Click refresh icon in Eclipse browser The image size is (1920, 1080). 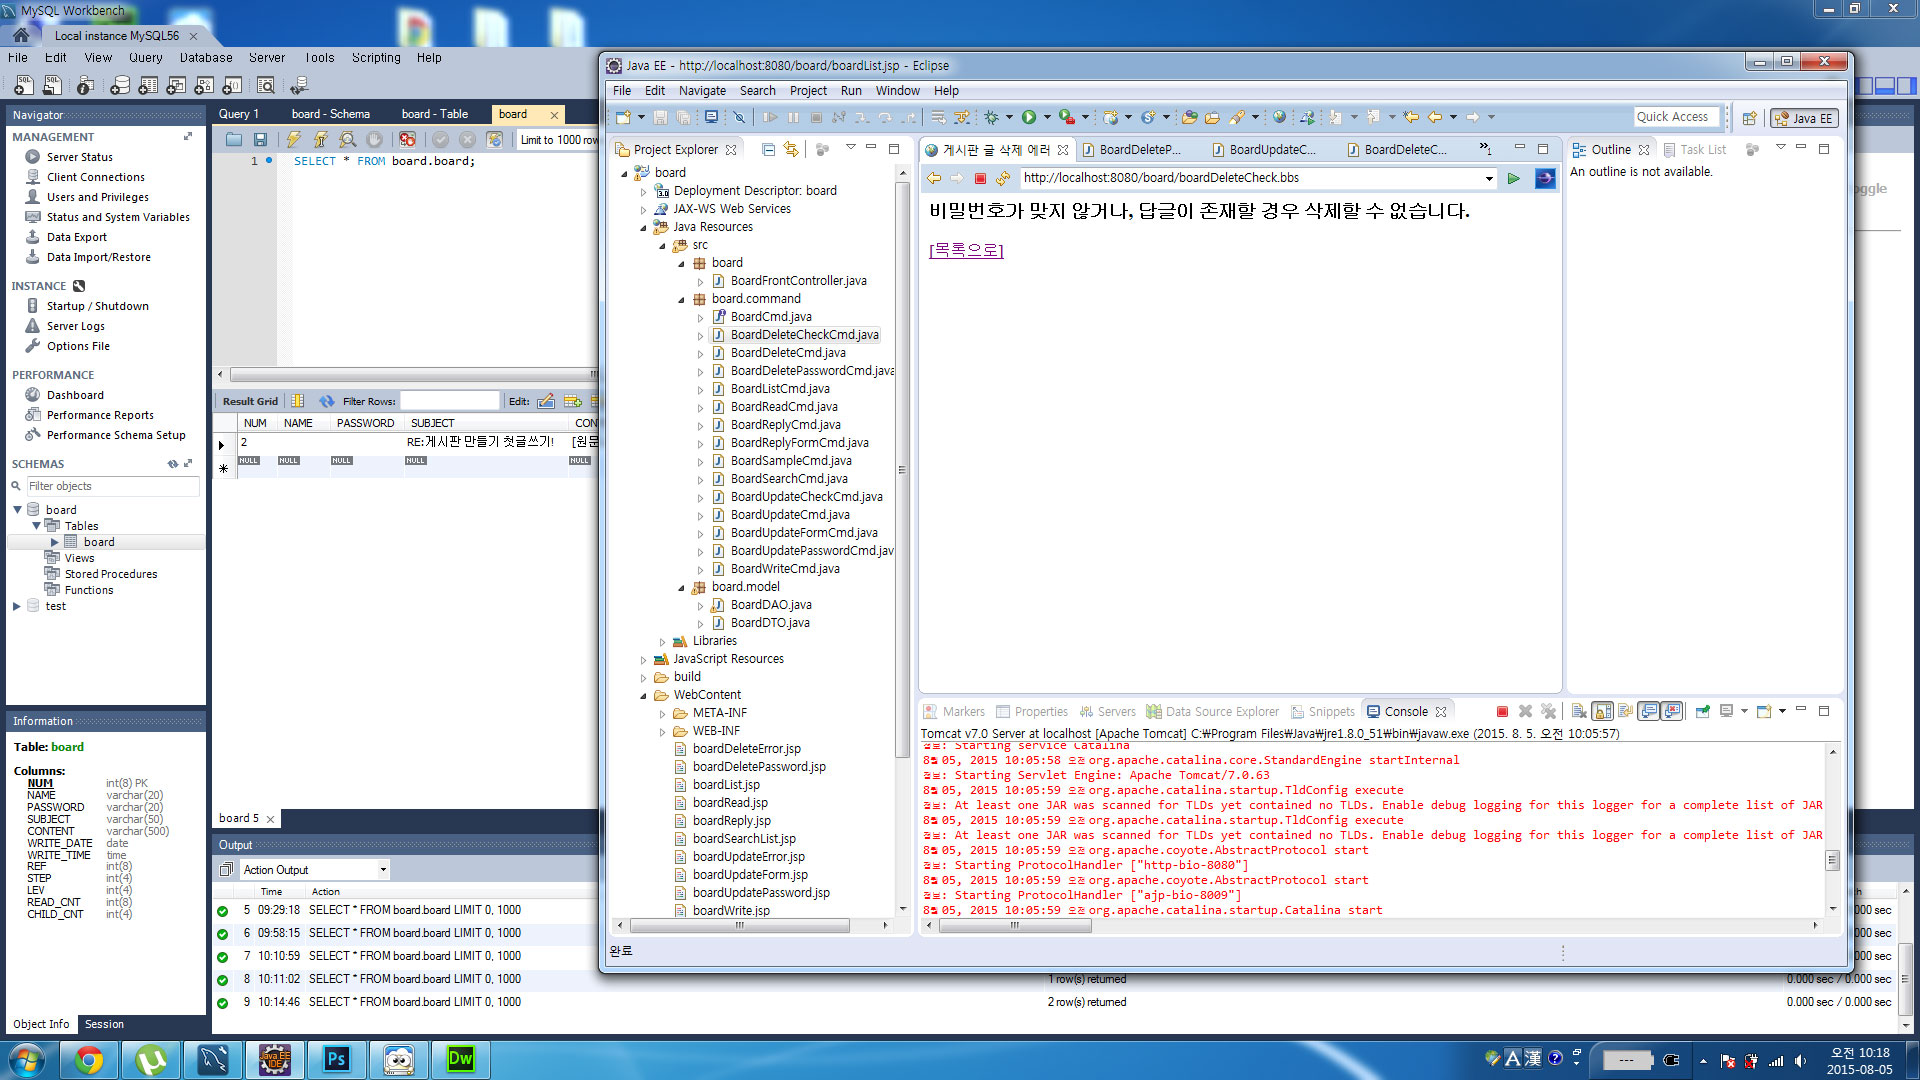click(x=1003, y=178)
